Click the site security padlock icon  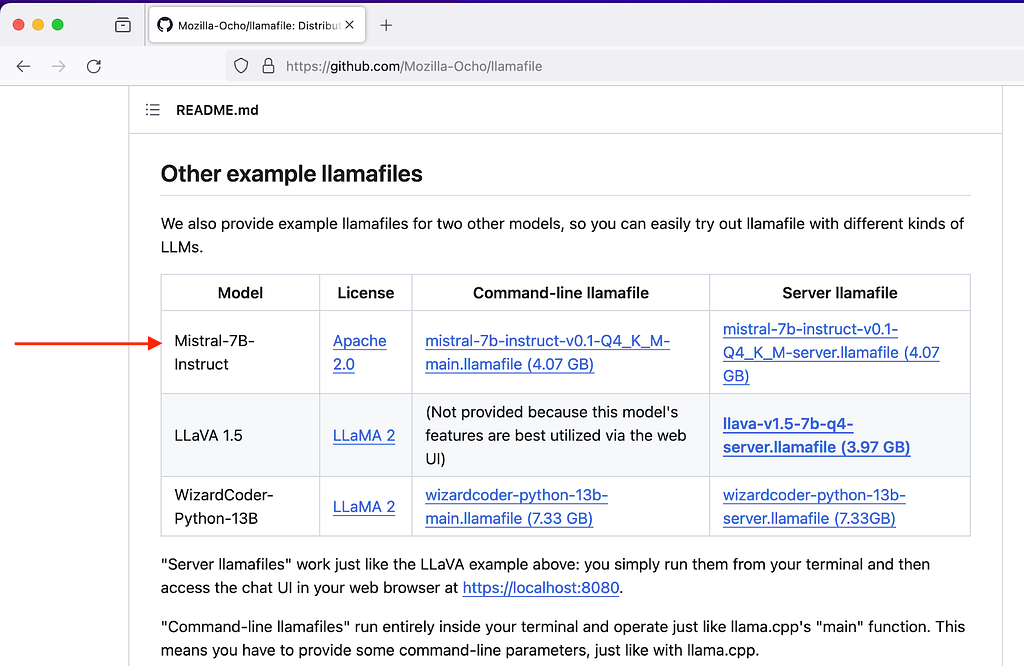tap(268, 66)
